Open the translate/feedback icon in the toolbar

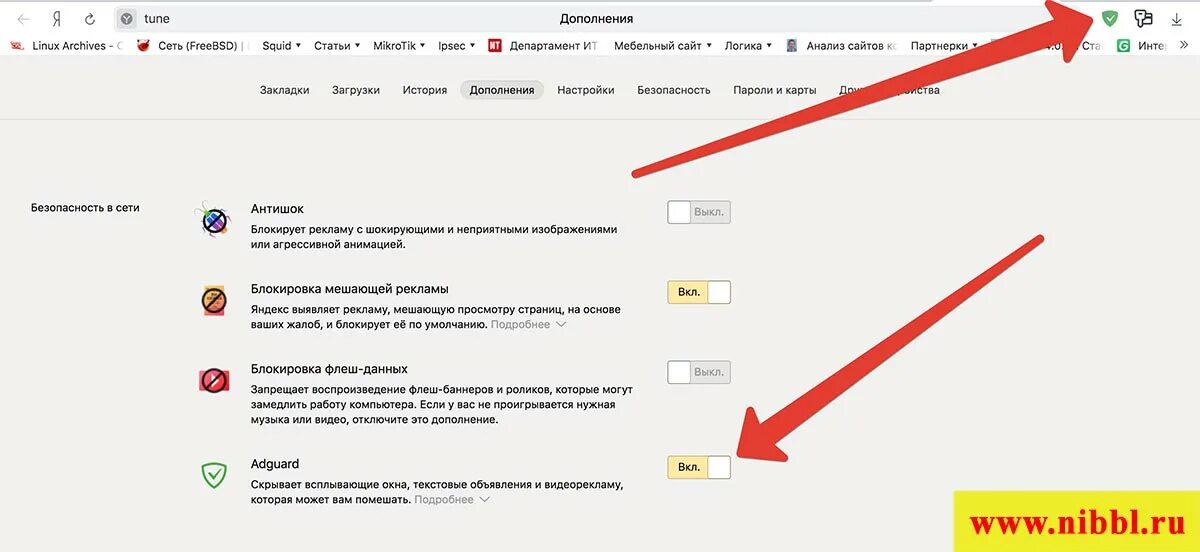tap(1144, 18)
